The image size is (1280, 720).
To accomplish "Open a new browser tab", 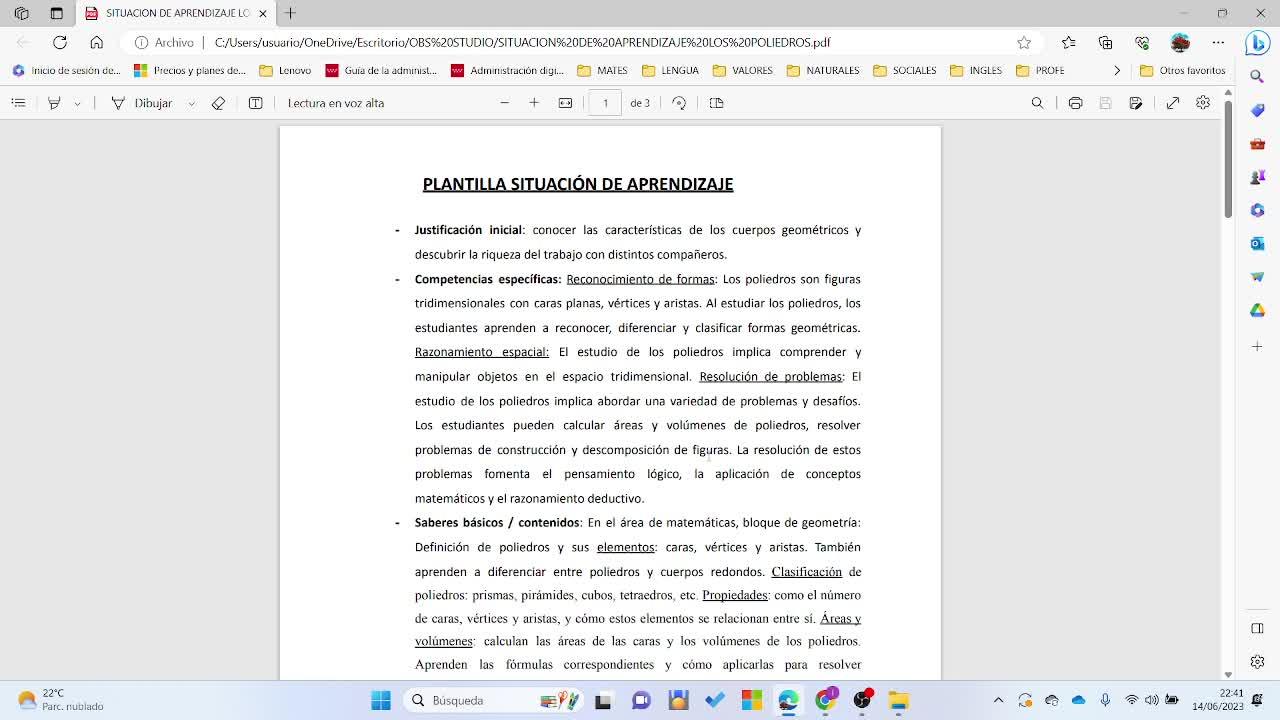I will [290, 13].
